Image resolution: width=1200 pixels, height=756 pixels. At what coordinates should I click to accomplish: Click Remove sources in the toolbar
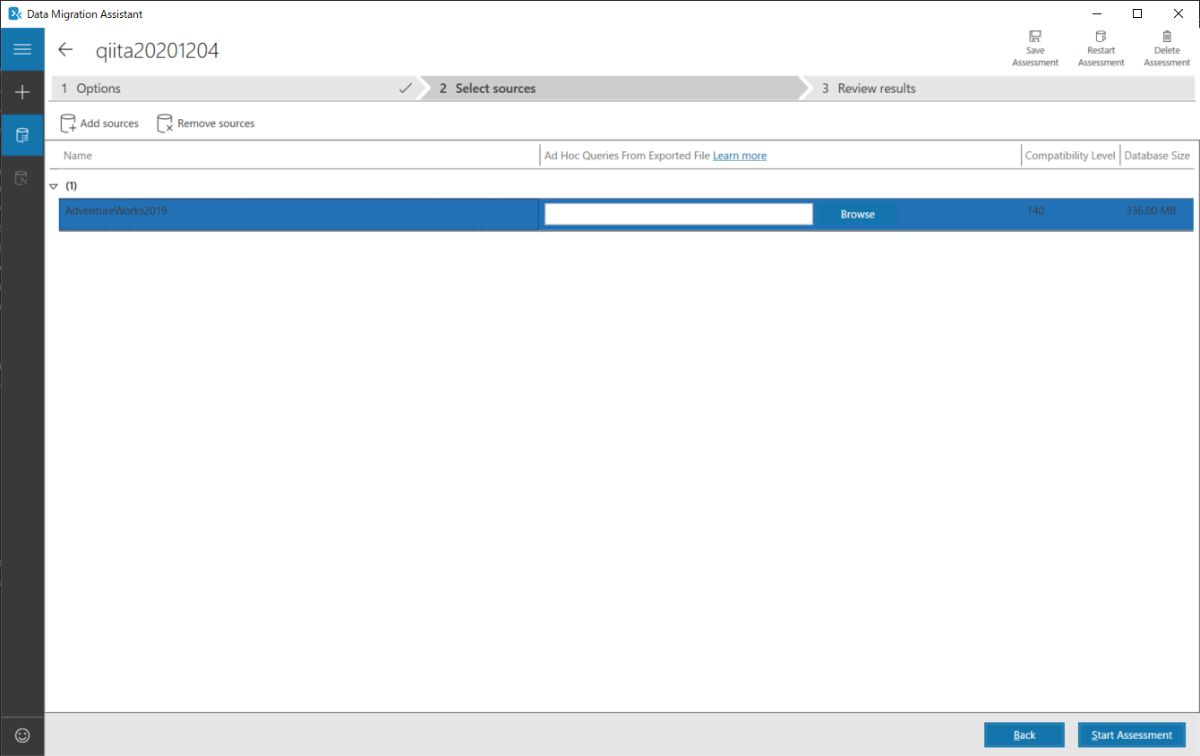tap(206, 123)
